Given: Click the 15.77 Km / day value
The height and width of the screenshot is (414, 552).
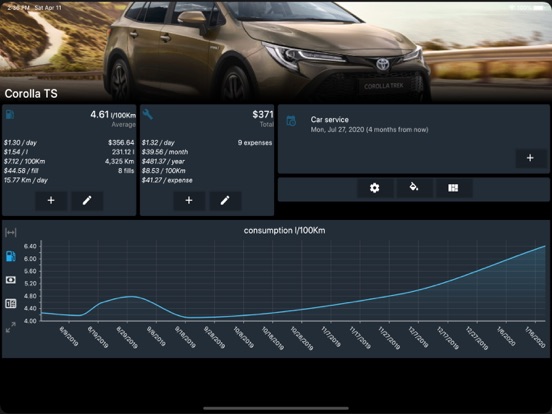Looking at the screenshot, I should [26, 180].
